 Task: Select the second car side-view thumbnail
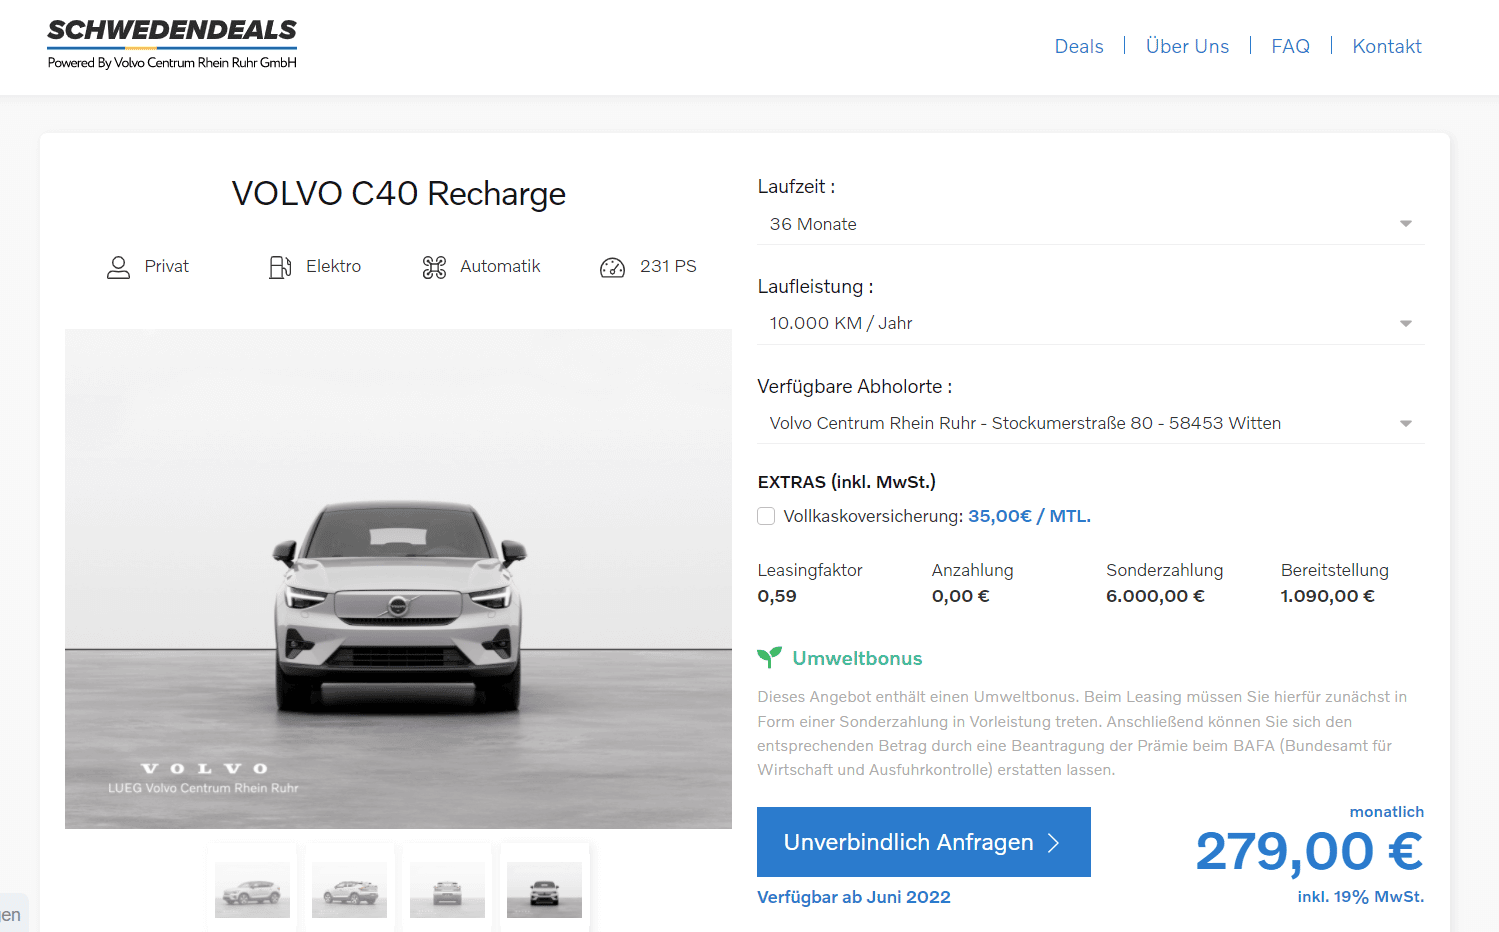349,889
